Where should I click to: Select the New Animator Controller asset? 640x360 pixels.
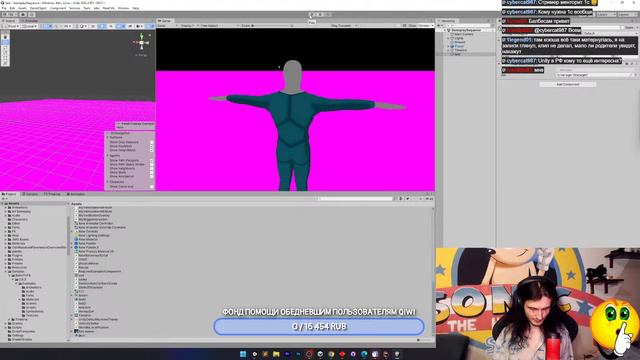pos(95,224)
